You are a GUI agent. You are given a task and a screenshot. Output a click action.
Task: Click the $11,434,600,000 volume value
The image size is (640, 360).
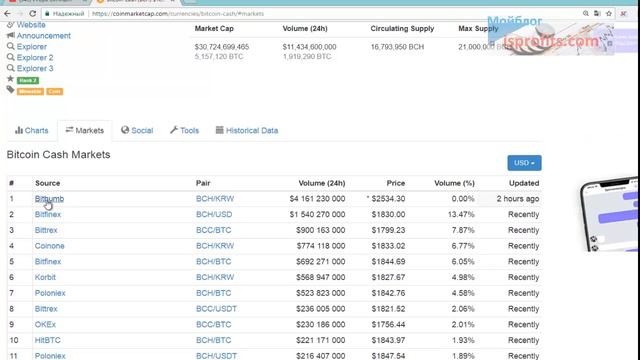coord(309,47)
